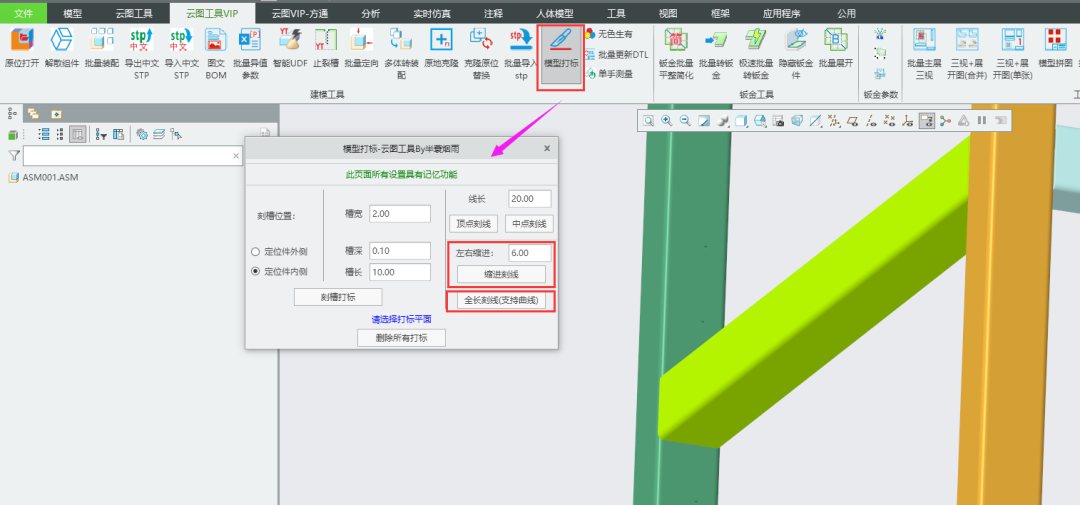Click the 槽宽 input field

coord(400,214)
